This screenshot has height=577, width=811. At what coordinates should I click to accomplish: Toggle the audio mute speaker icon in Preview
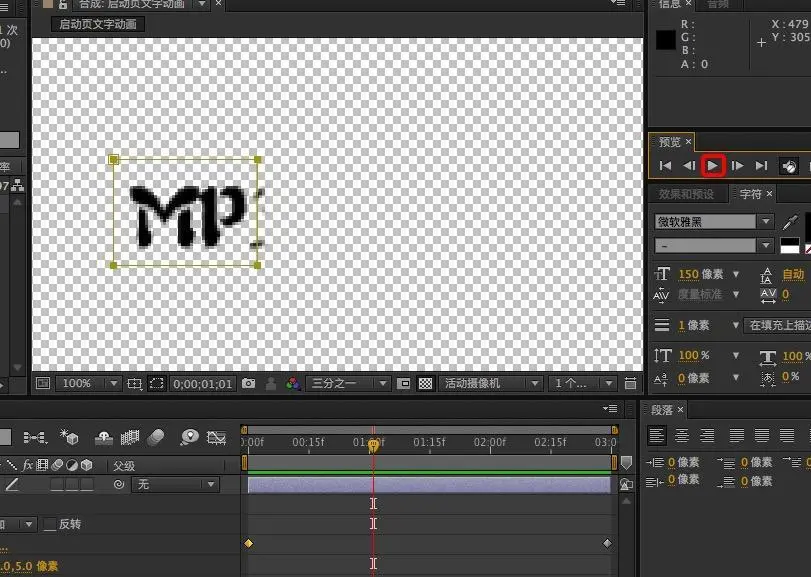click(x=789, y=166)
